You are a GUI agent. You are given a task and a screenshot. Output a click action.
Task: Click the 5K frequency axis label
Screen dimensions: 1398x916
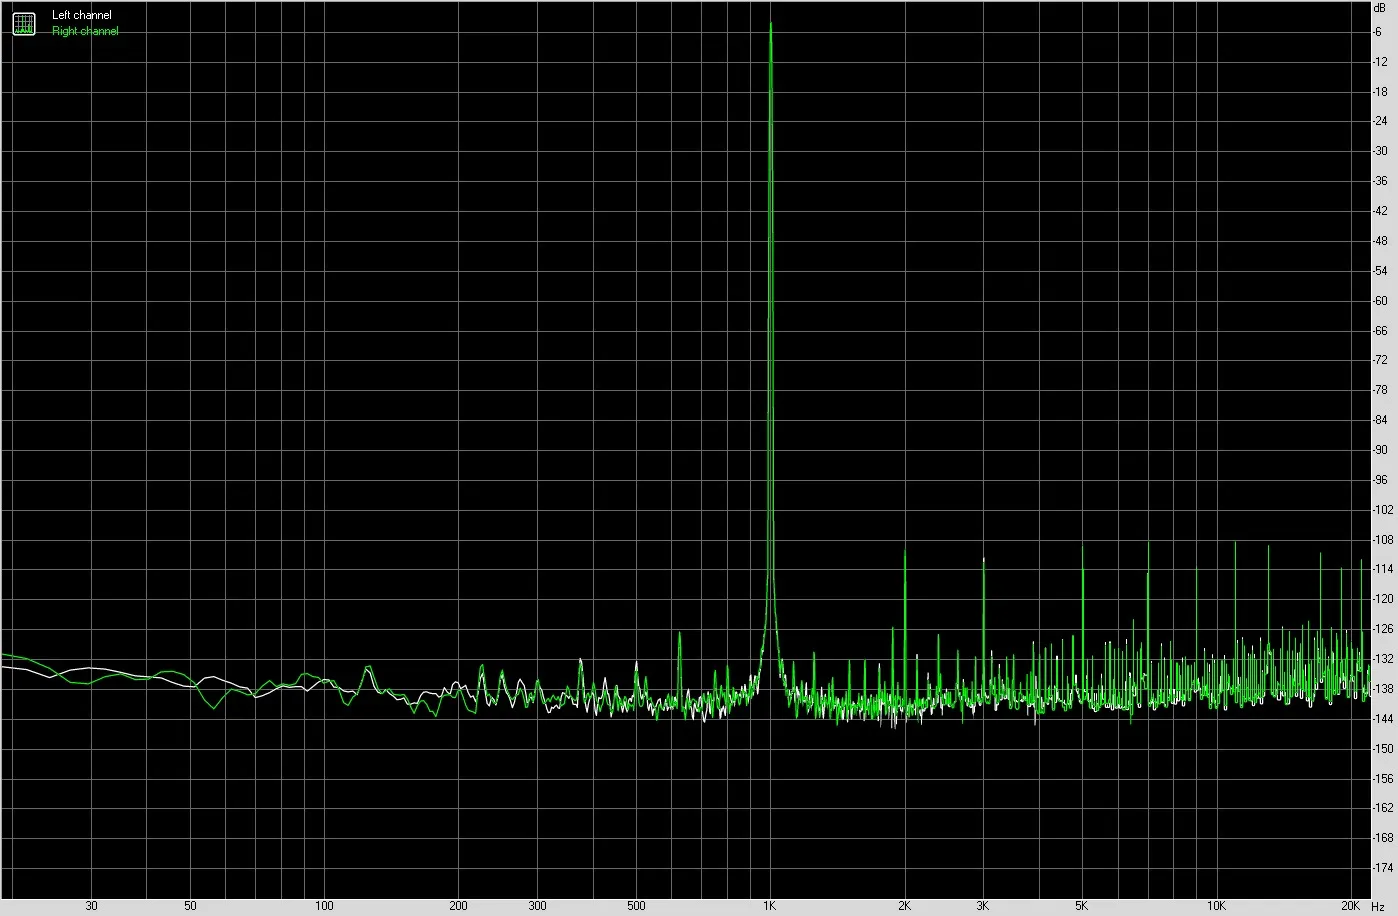click(x=1082, y=906)
